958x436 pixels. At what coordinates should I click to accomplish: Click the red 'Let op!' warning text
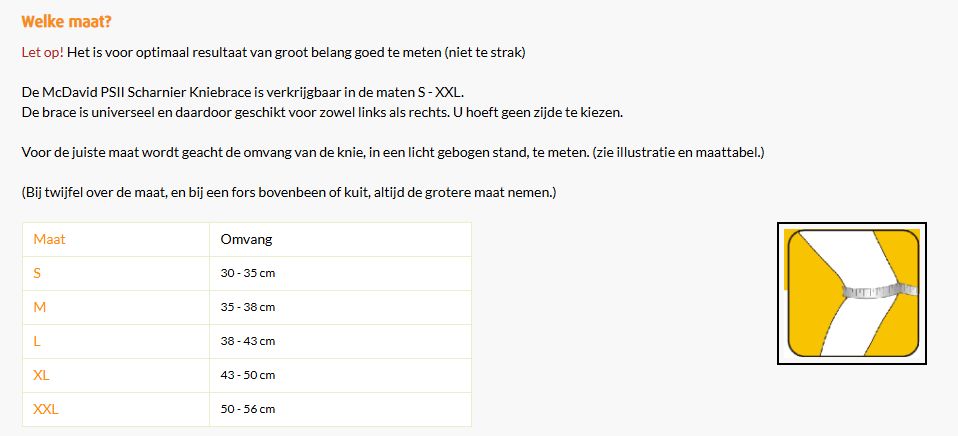[x=41, y=52]
